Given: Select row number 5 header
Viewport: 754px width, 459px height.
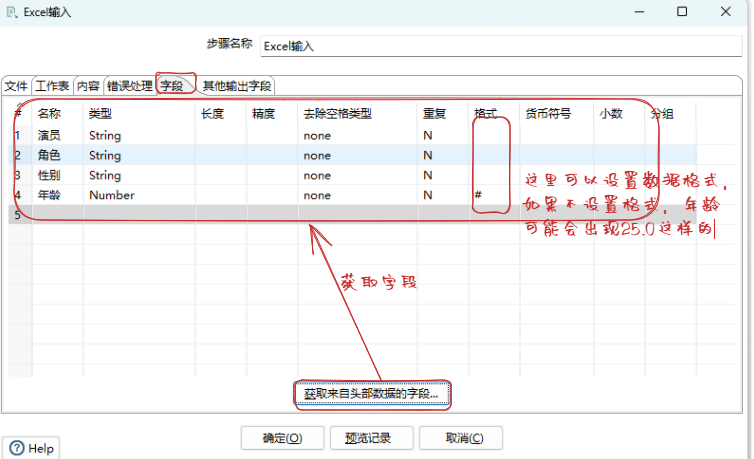Looking at the screenshot, I should 20,214.
